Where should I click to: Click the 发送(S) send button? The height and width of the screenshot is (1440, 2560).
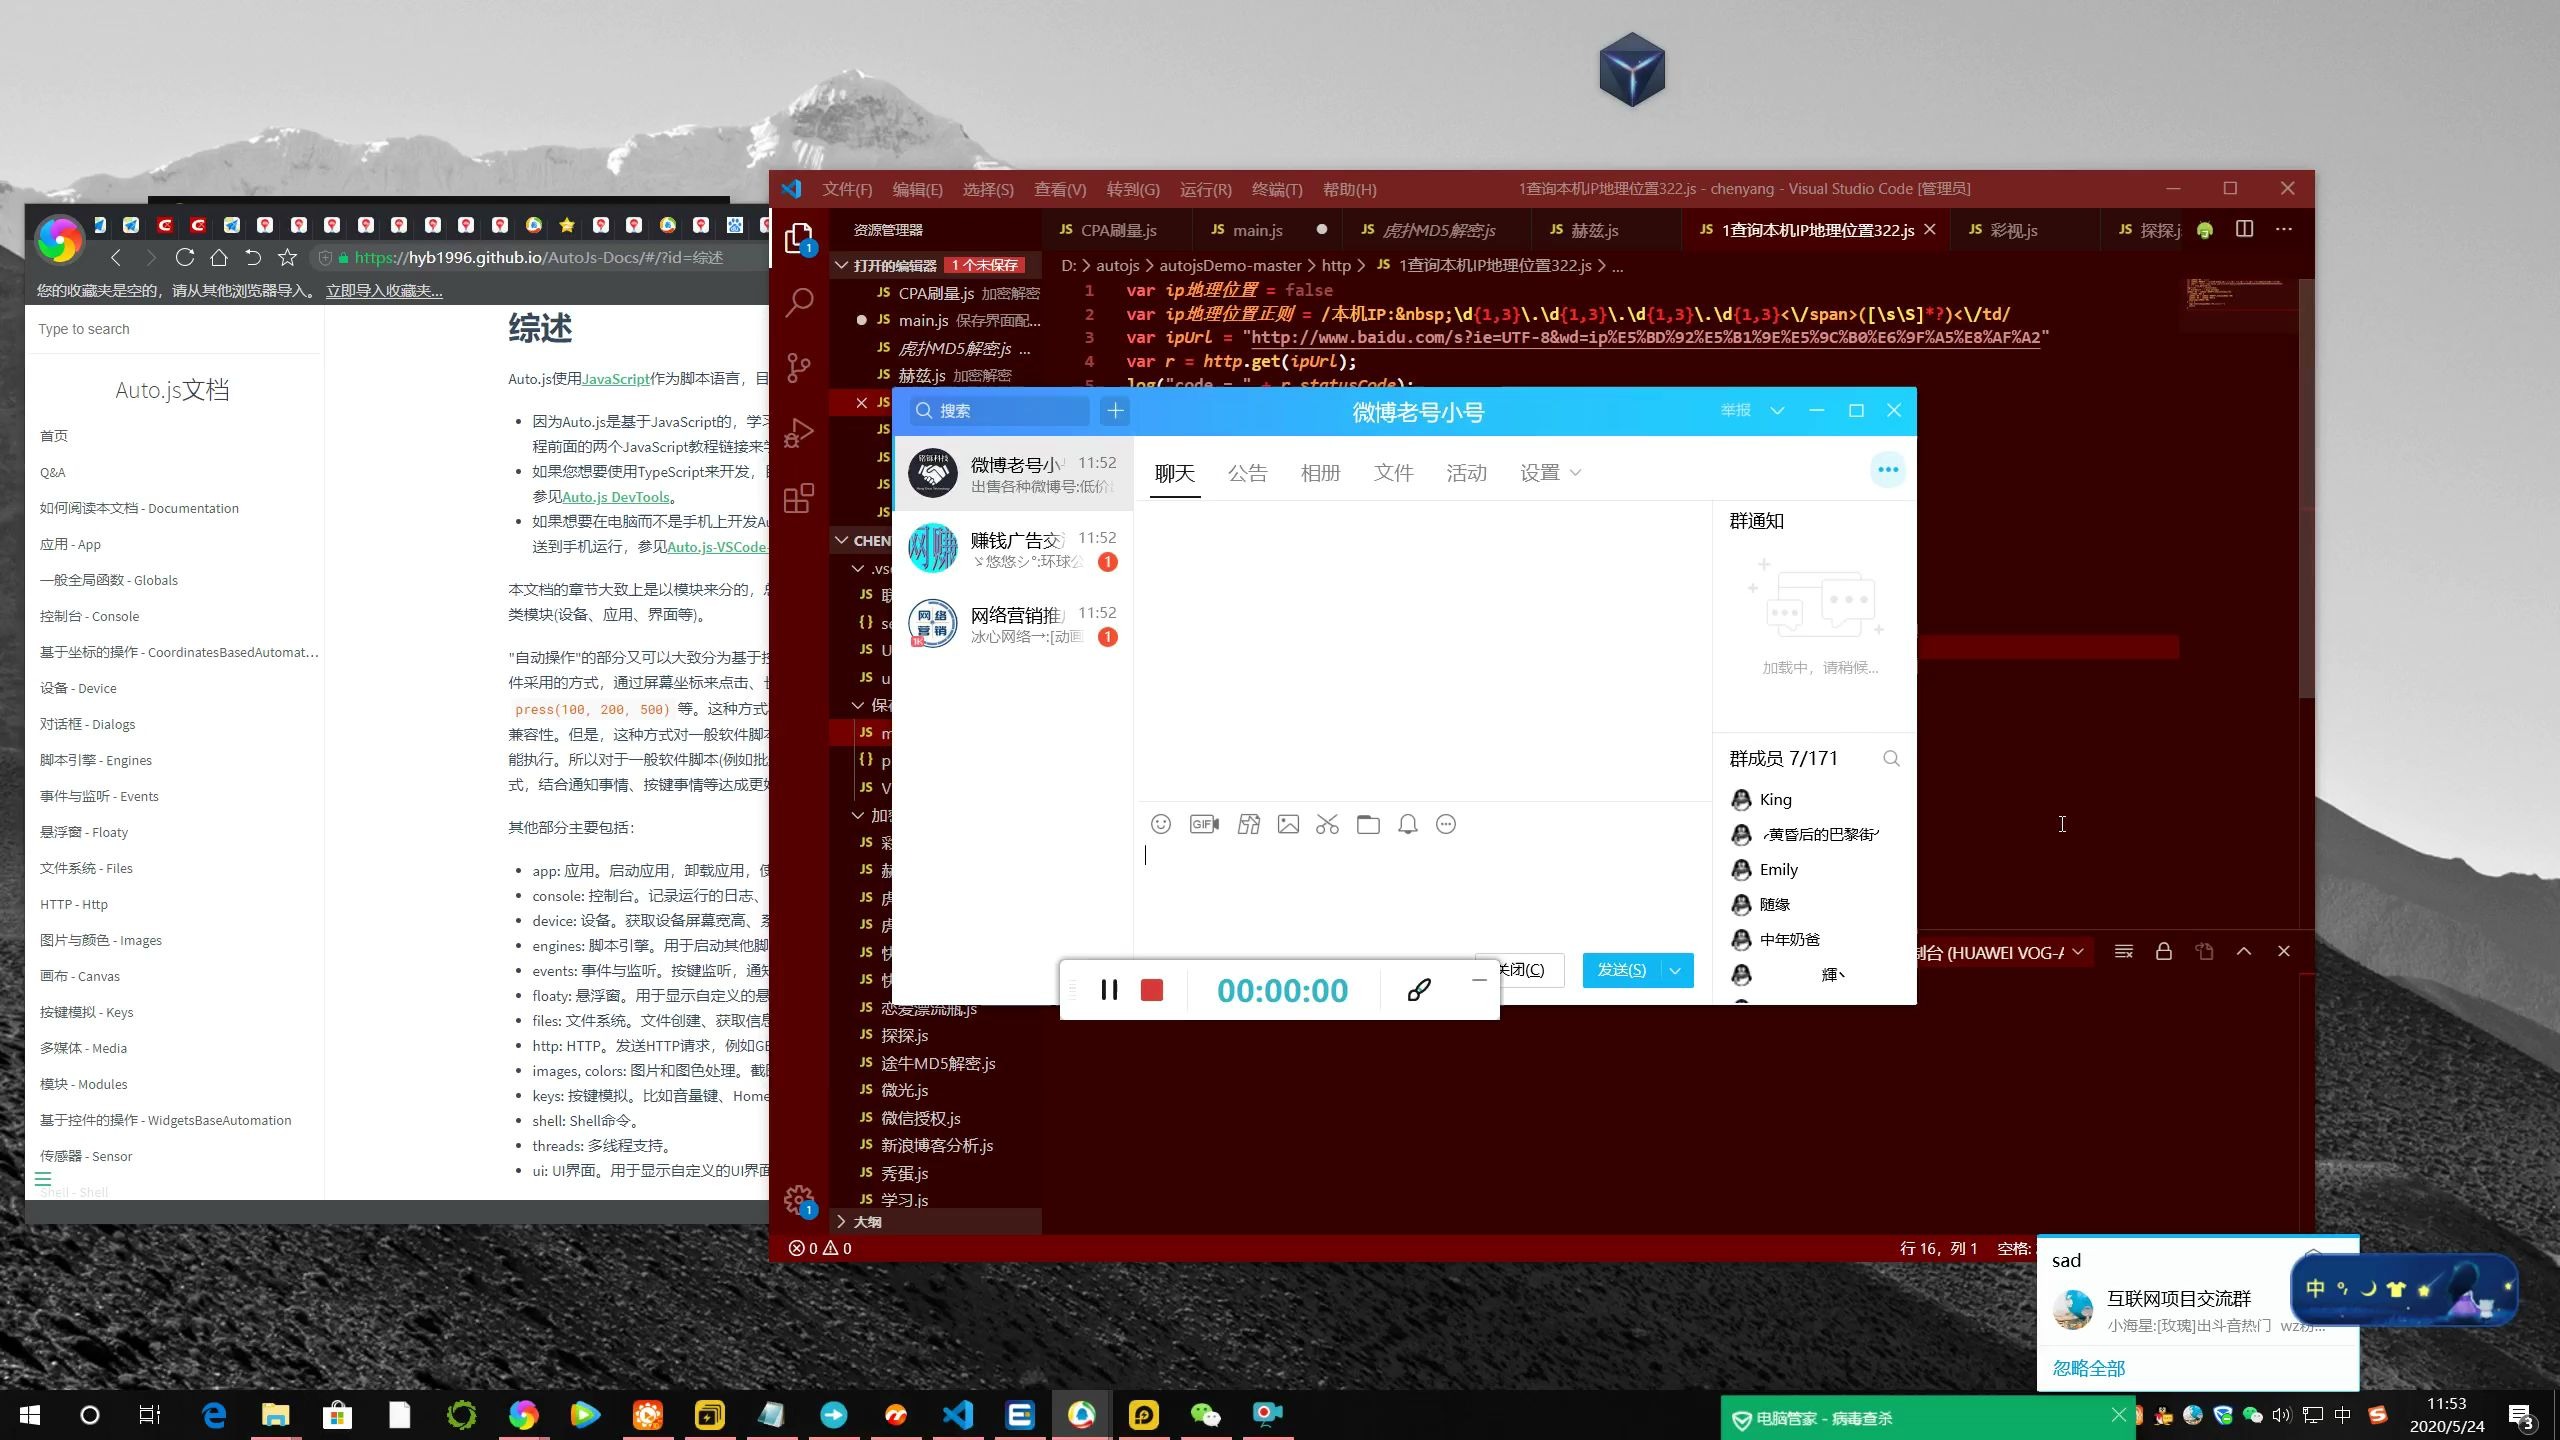pos(1620,970)
